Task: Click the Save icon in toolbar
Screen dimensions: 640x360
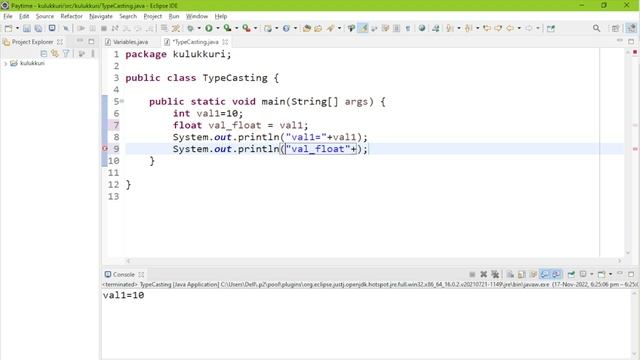Action: tap(27, 28)
